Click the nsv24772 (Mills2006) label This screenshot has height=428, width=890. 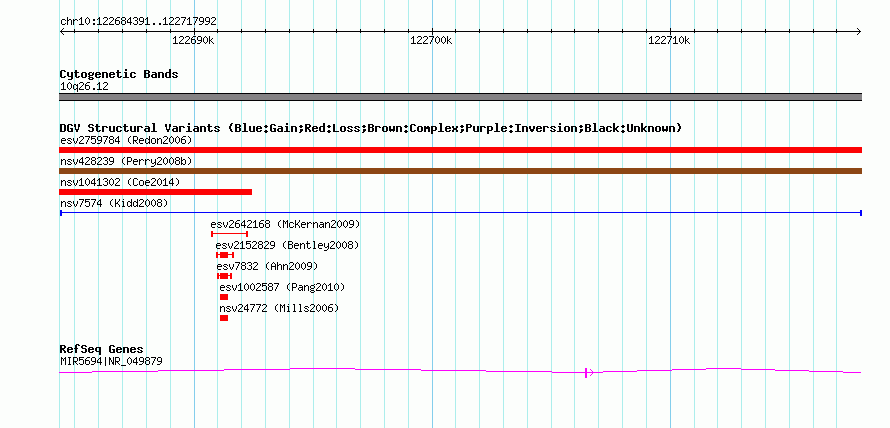coord(279,308)
